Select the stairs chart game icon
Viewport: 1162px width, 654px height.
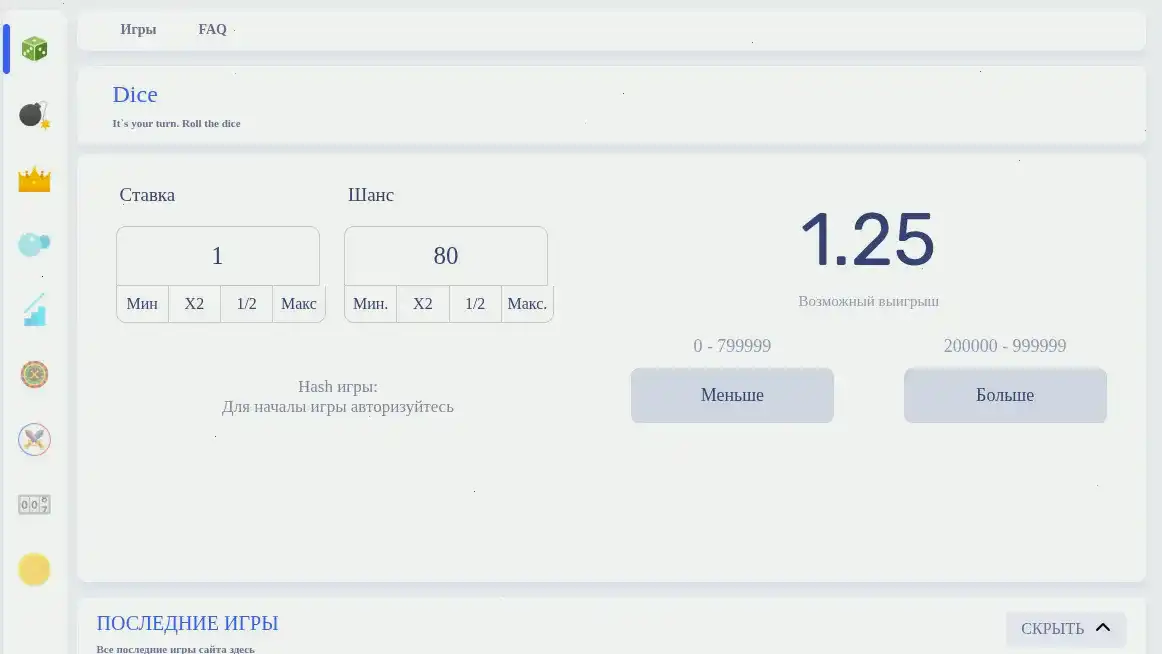pyautogui.click(x=34, y=309)
